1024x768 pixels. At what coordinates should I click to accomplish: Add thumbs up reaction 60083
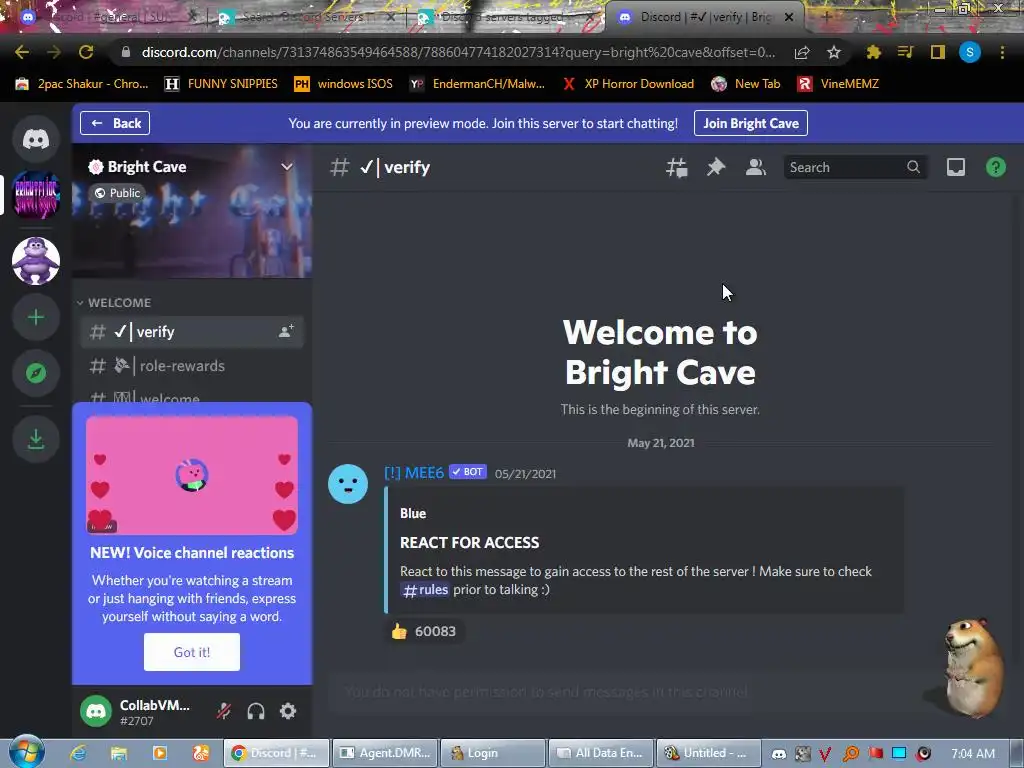tap(424, 631)
